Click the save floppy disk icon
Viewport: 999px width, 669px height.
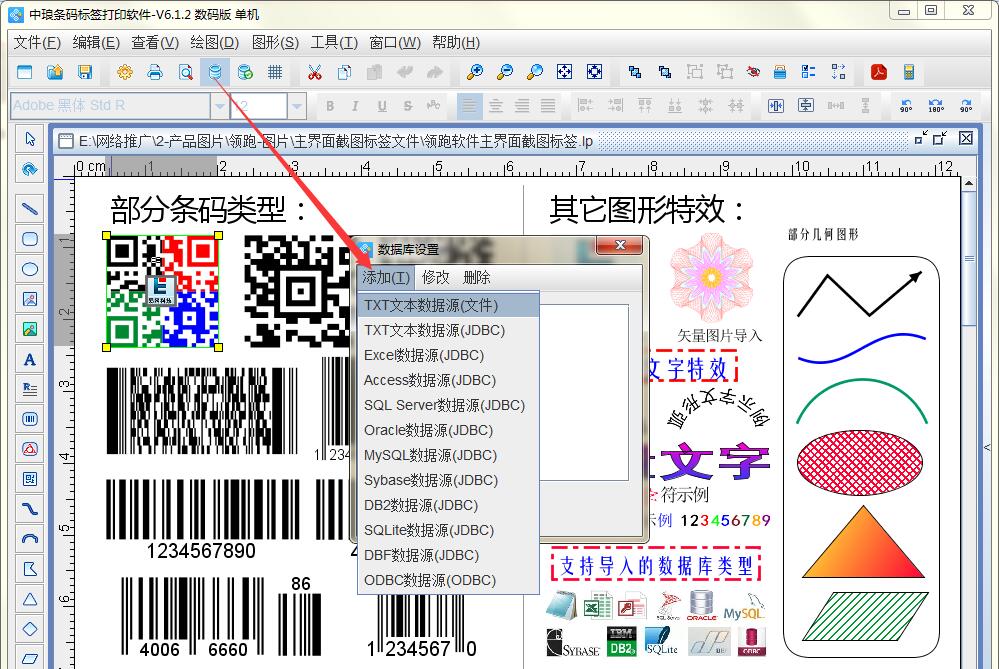pos(85,72)
